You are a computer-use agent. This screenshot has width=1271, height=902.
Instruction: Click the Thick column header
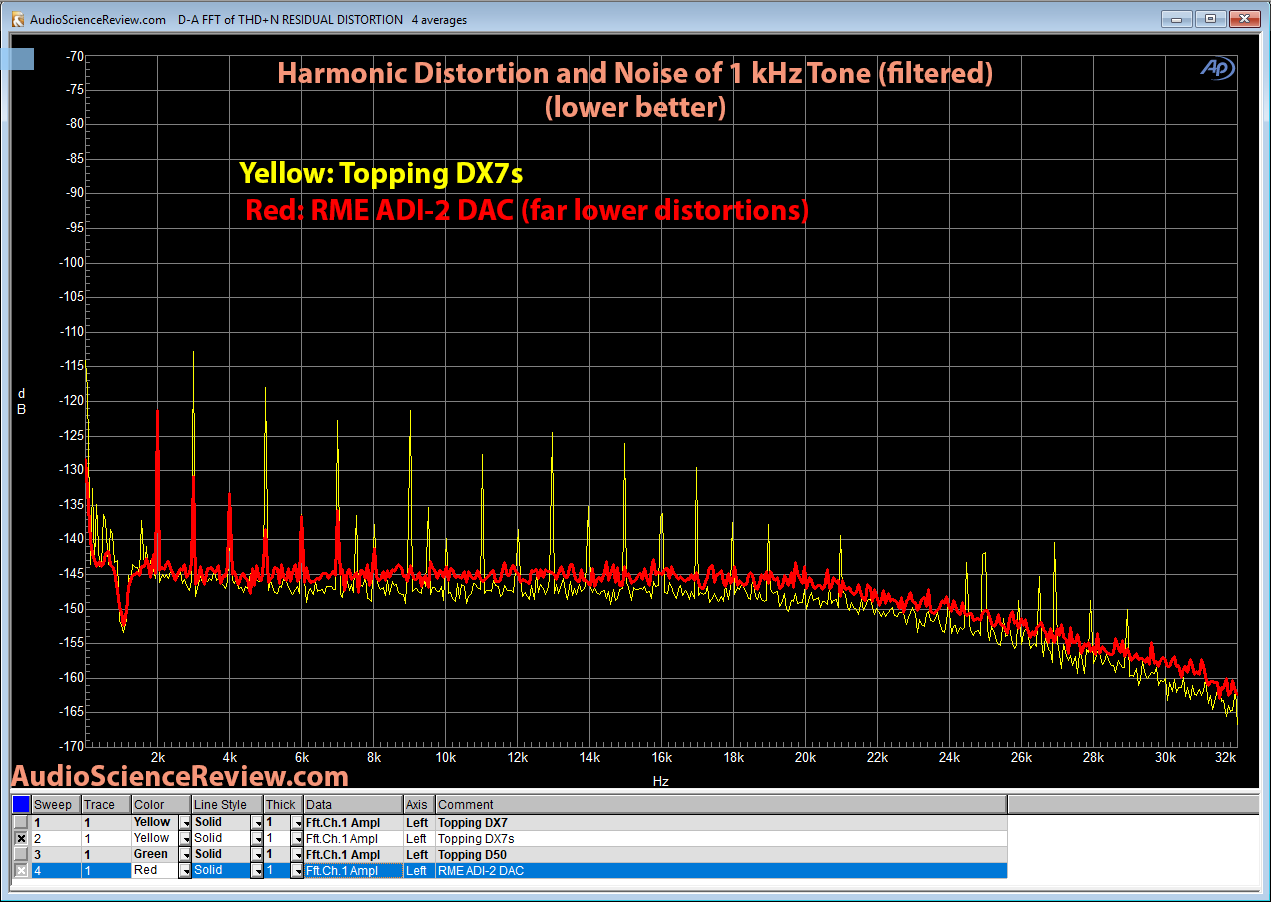click(x=283, y=804)
